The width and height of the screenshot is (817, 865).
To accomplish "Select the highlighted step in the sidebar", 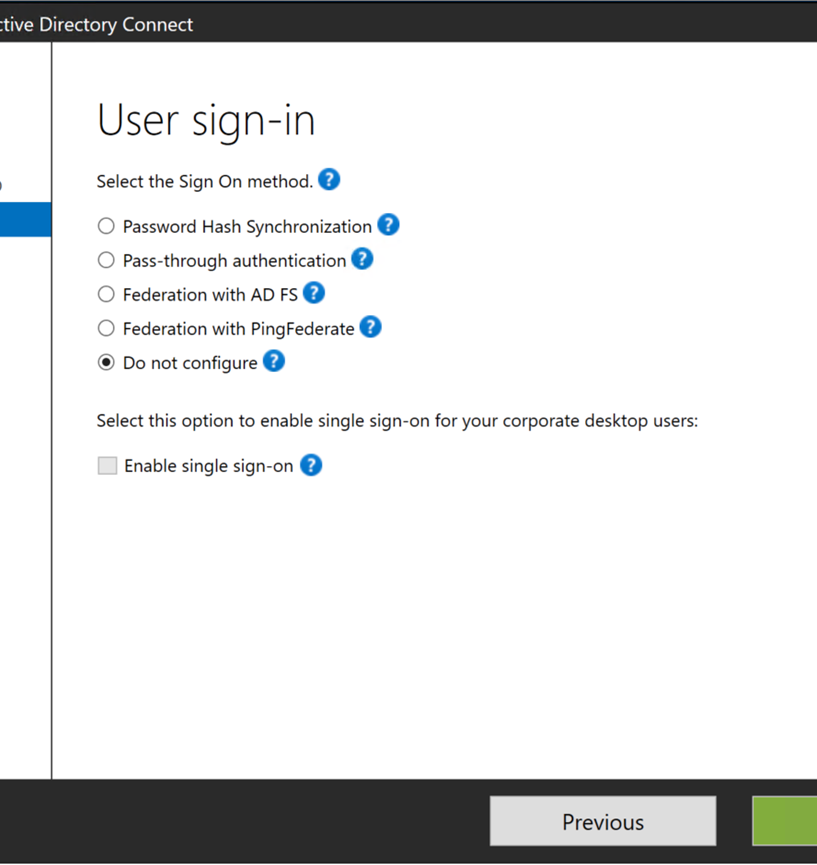I will [x=25, y=219].
